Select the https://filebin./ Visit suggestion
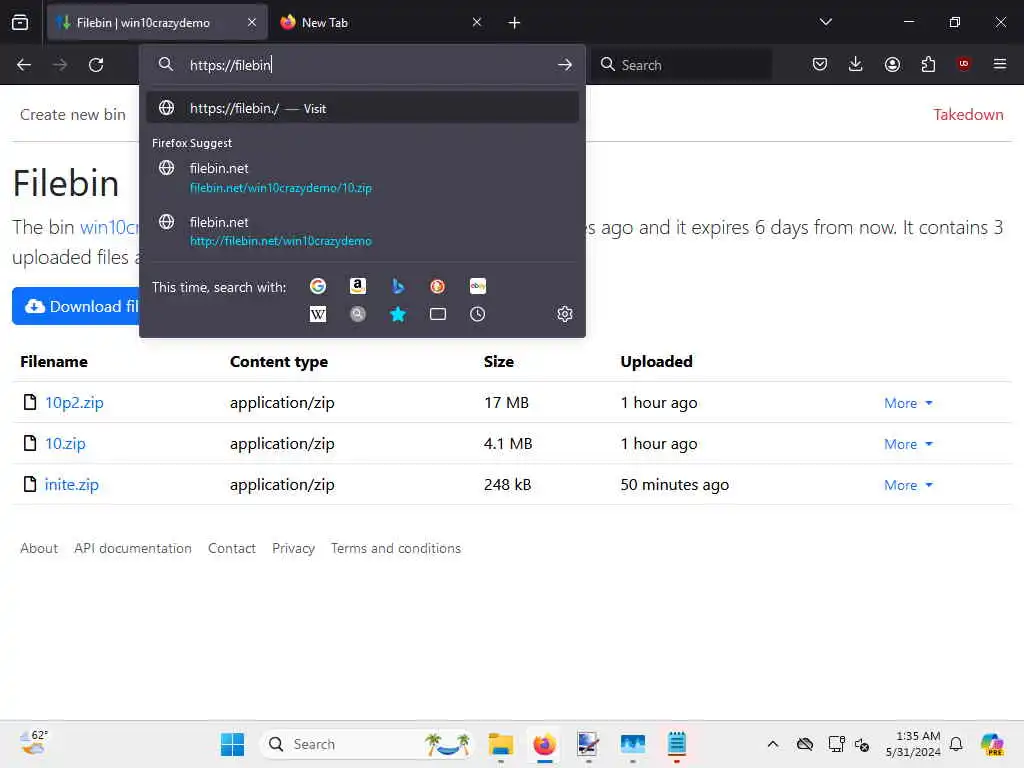 point(362,108)
